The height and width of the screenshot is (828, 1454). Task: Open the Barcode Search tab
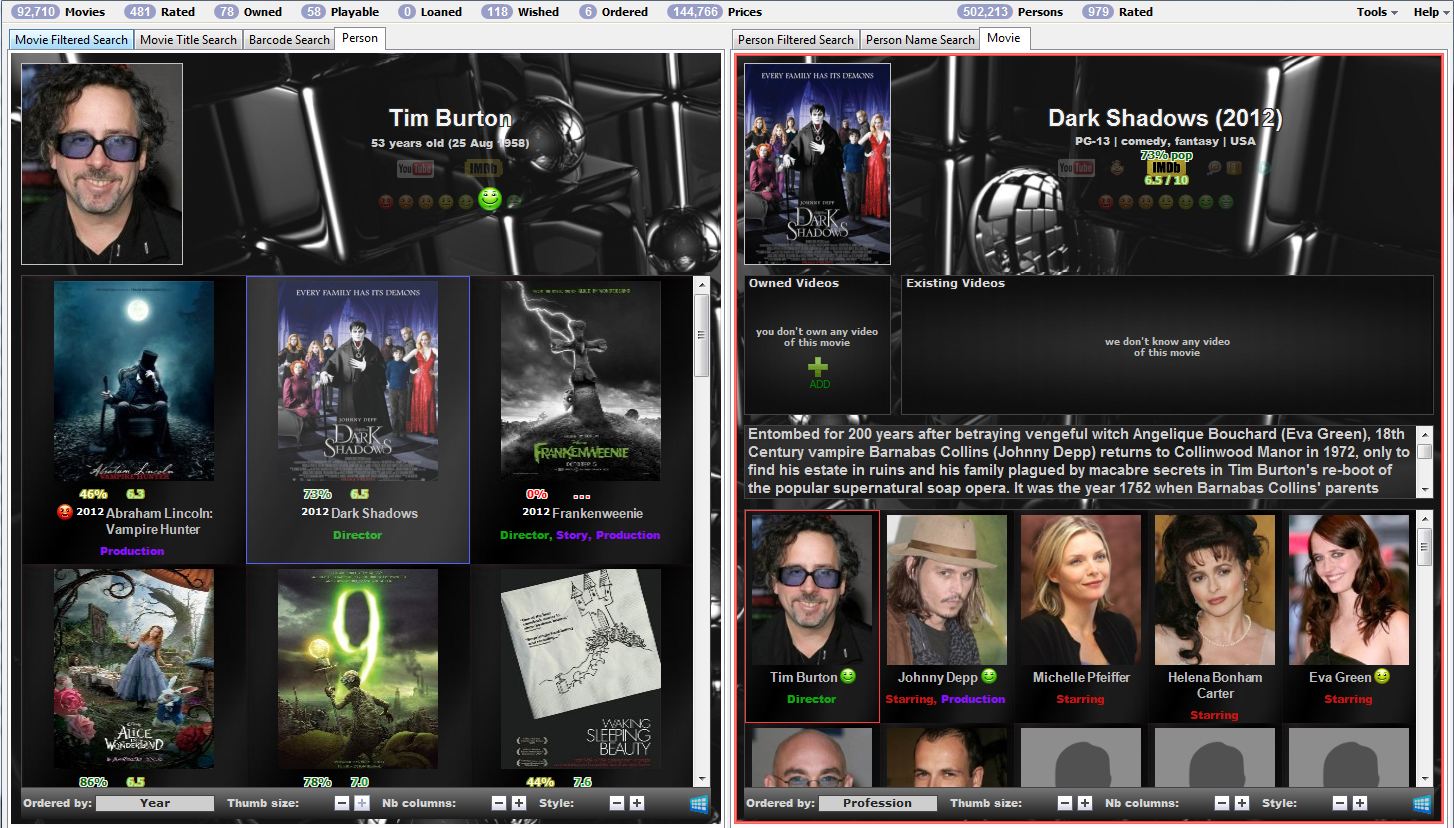[x=289, y=40]
